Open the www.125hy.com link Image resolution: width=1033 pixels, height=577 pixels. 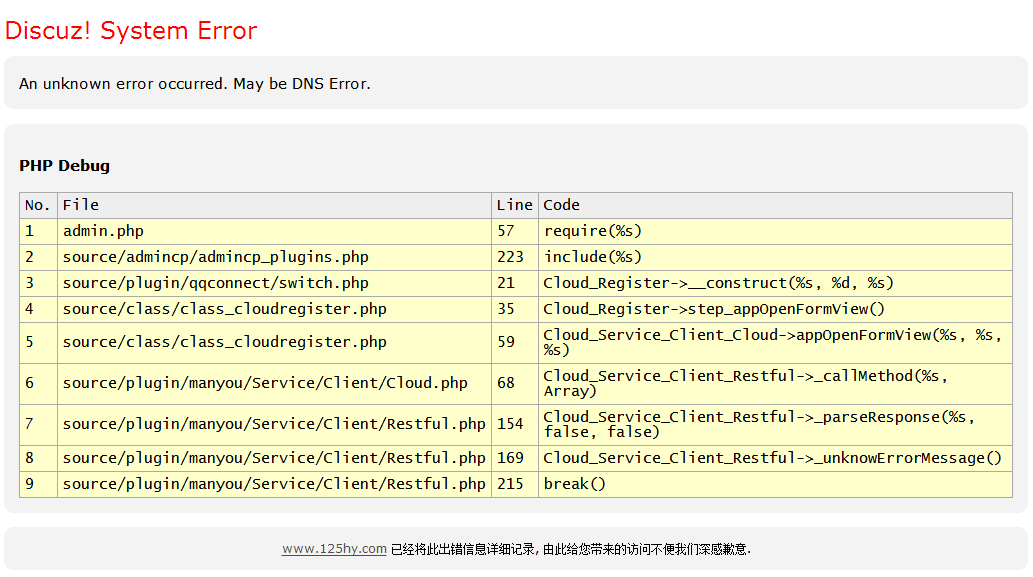(334, 549)
